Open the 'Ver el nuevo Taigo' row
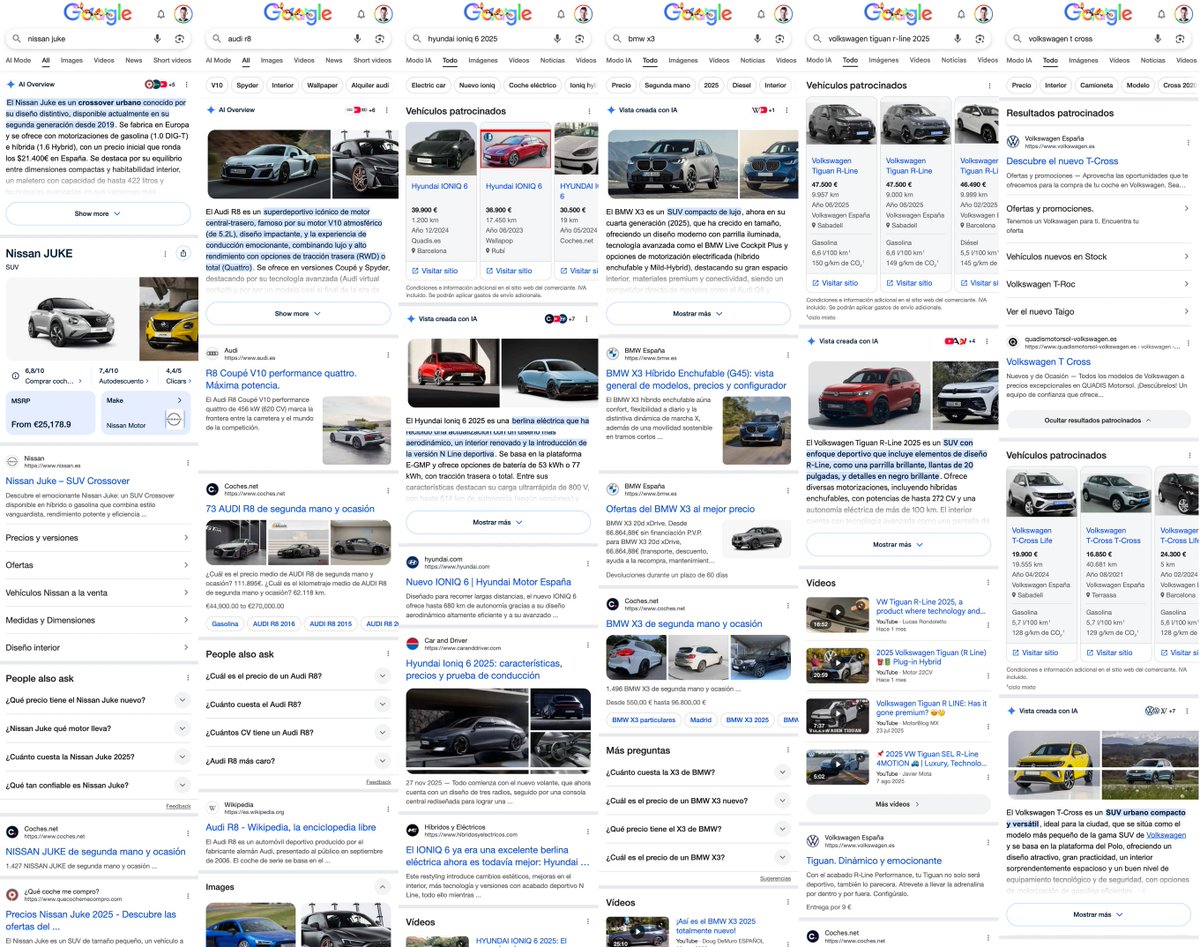1200x947 pixels. tap(1098, 312)
